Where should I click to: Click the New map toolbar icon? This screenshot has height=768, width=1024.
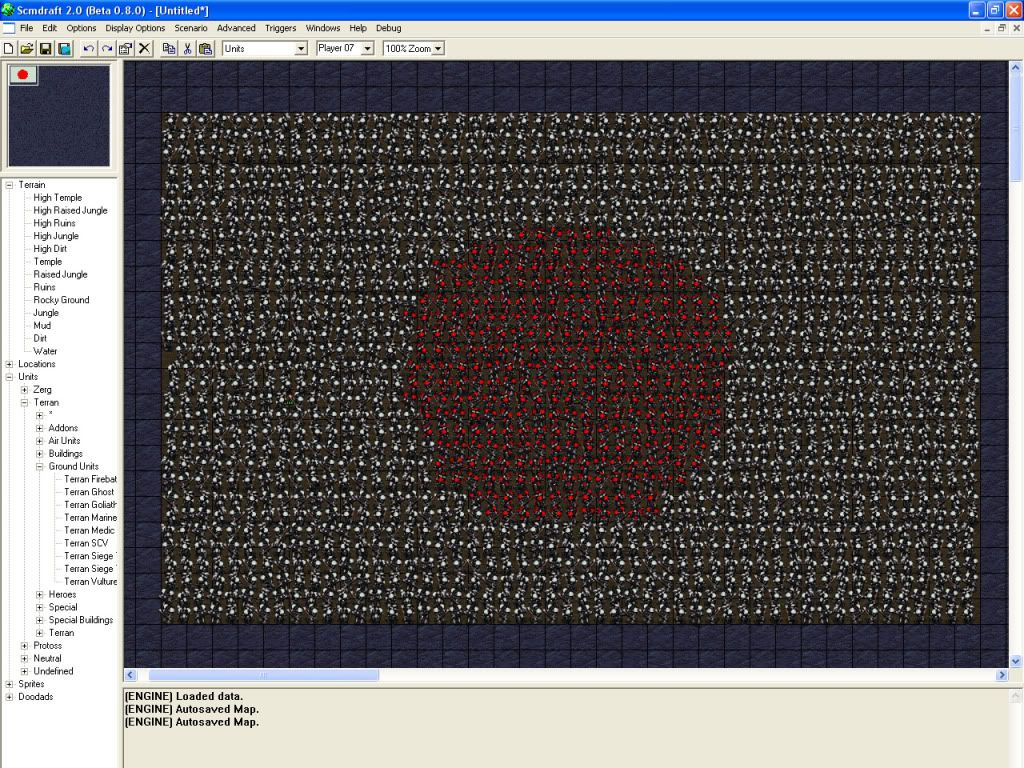pos(8,48)
